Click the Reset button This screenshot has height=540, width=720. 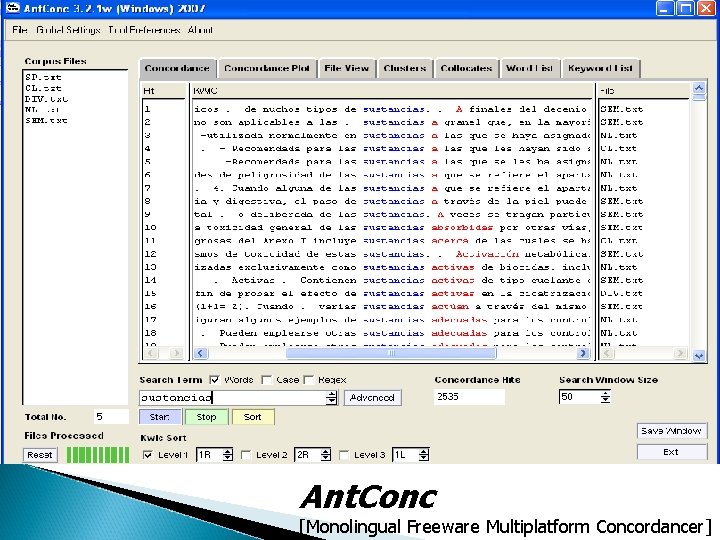[x=40, y=455]
